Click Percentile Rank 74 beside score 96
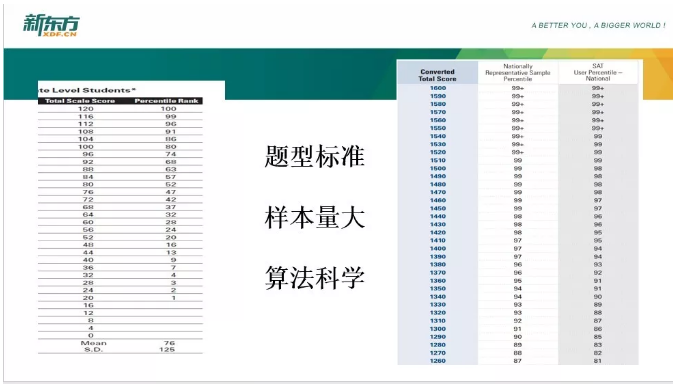 pyautogui.click(x=171, y=154)
